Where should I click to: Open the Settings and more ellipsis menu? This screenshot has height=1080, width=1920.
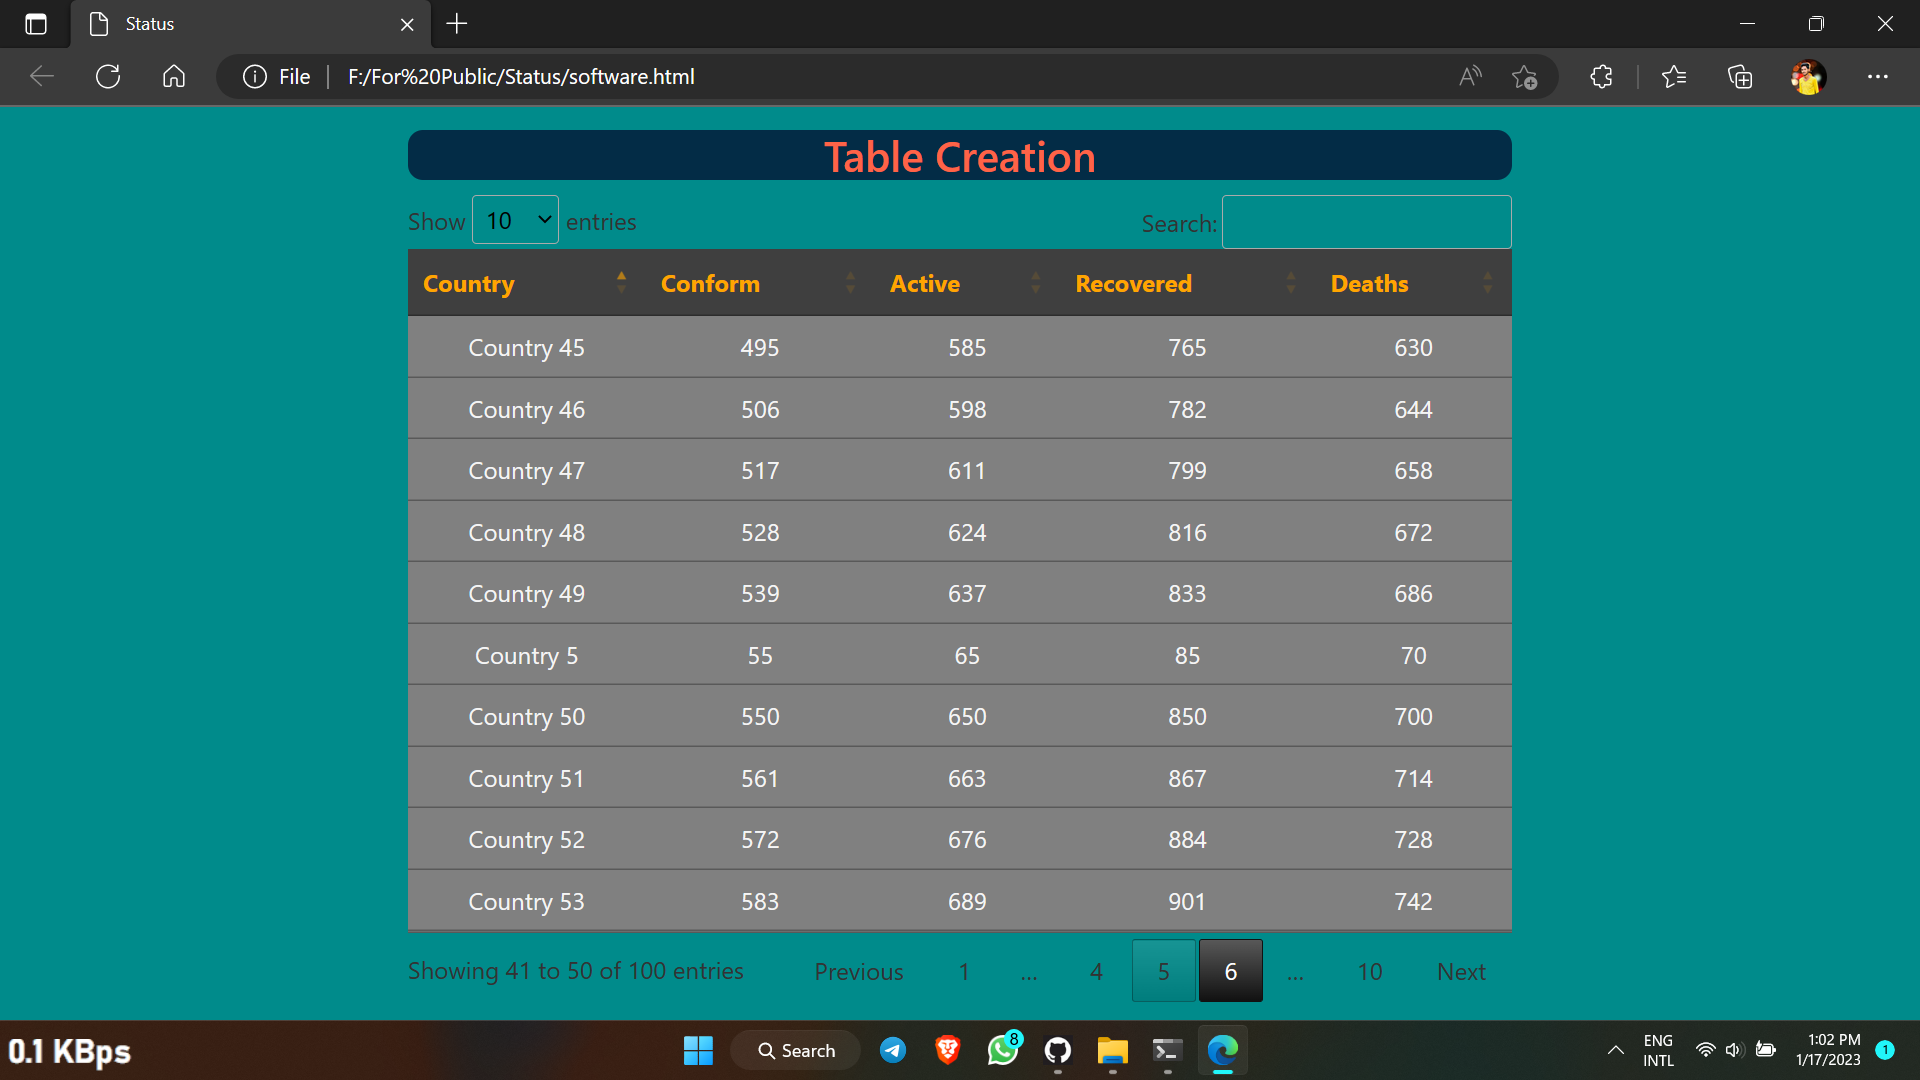[1877, 77]
